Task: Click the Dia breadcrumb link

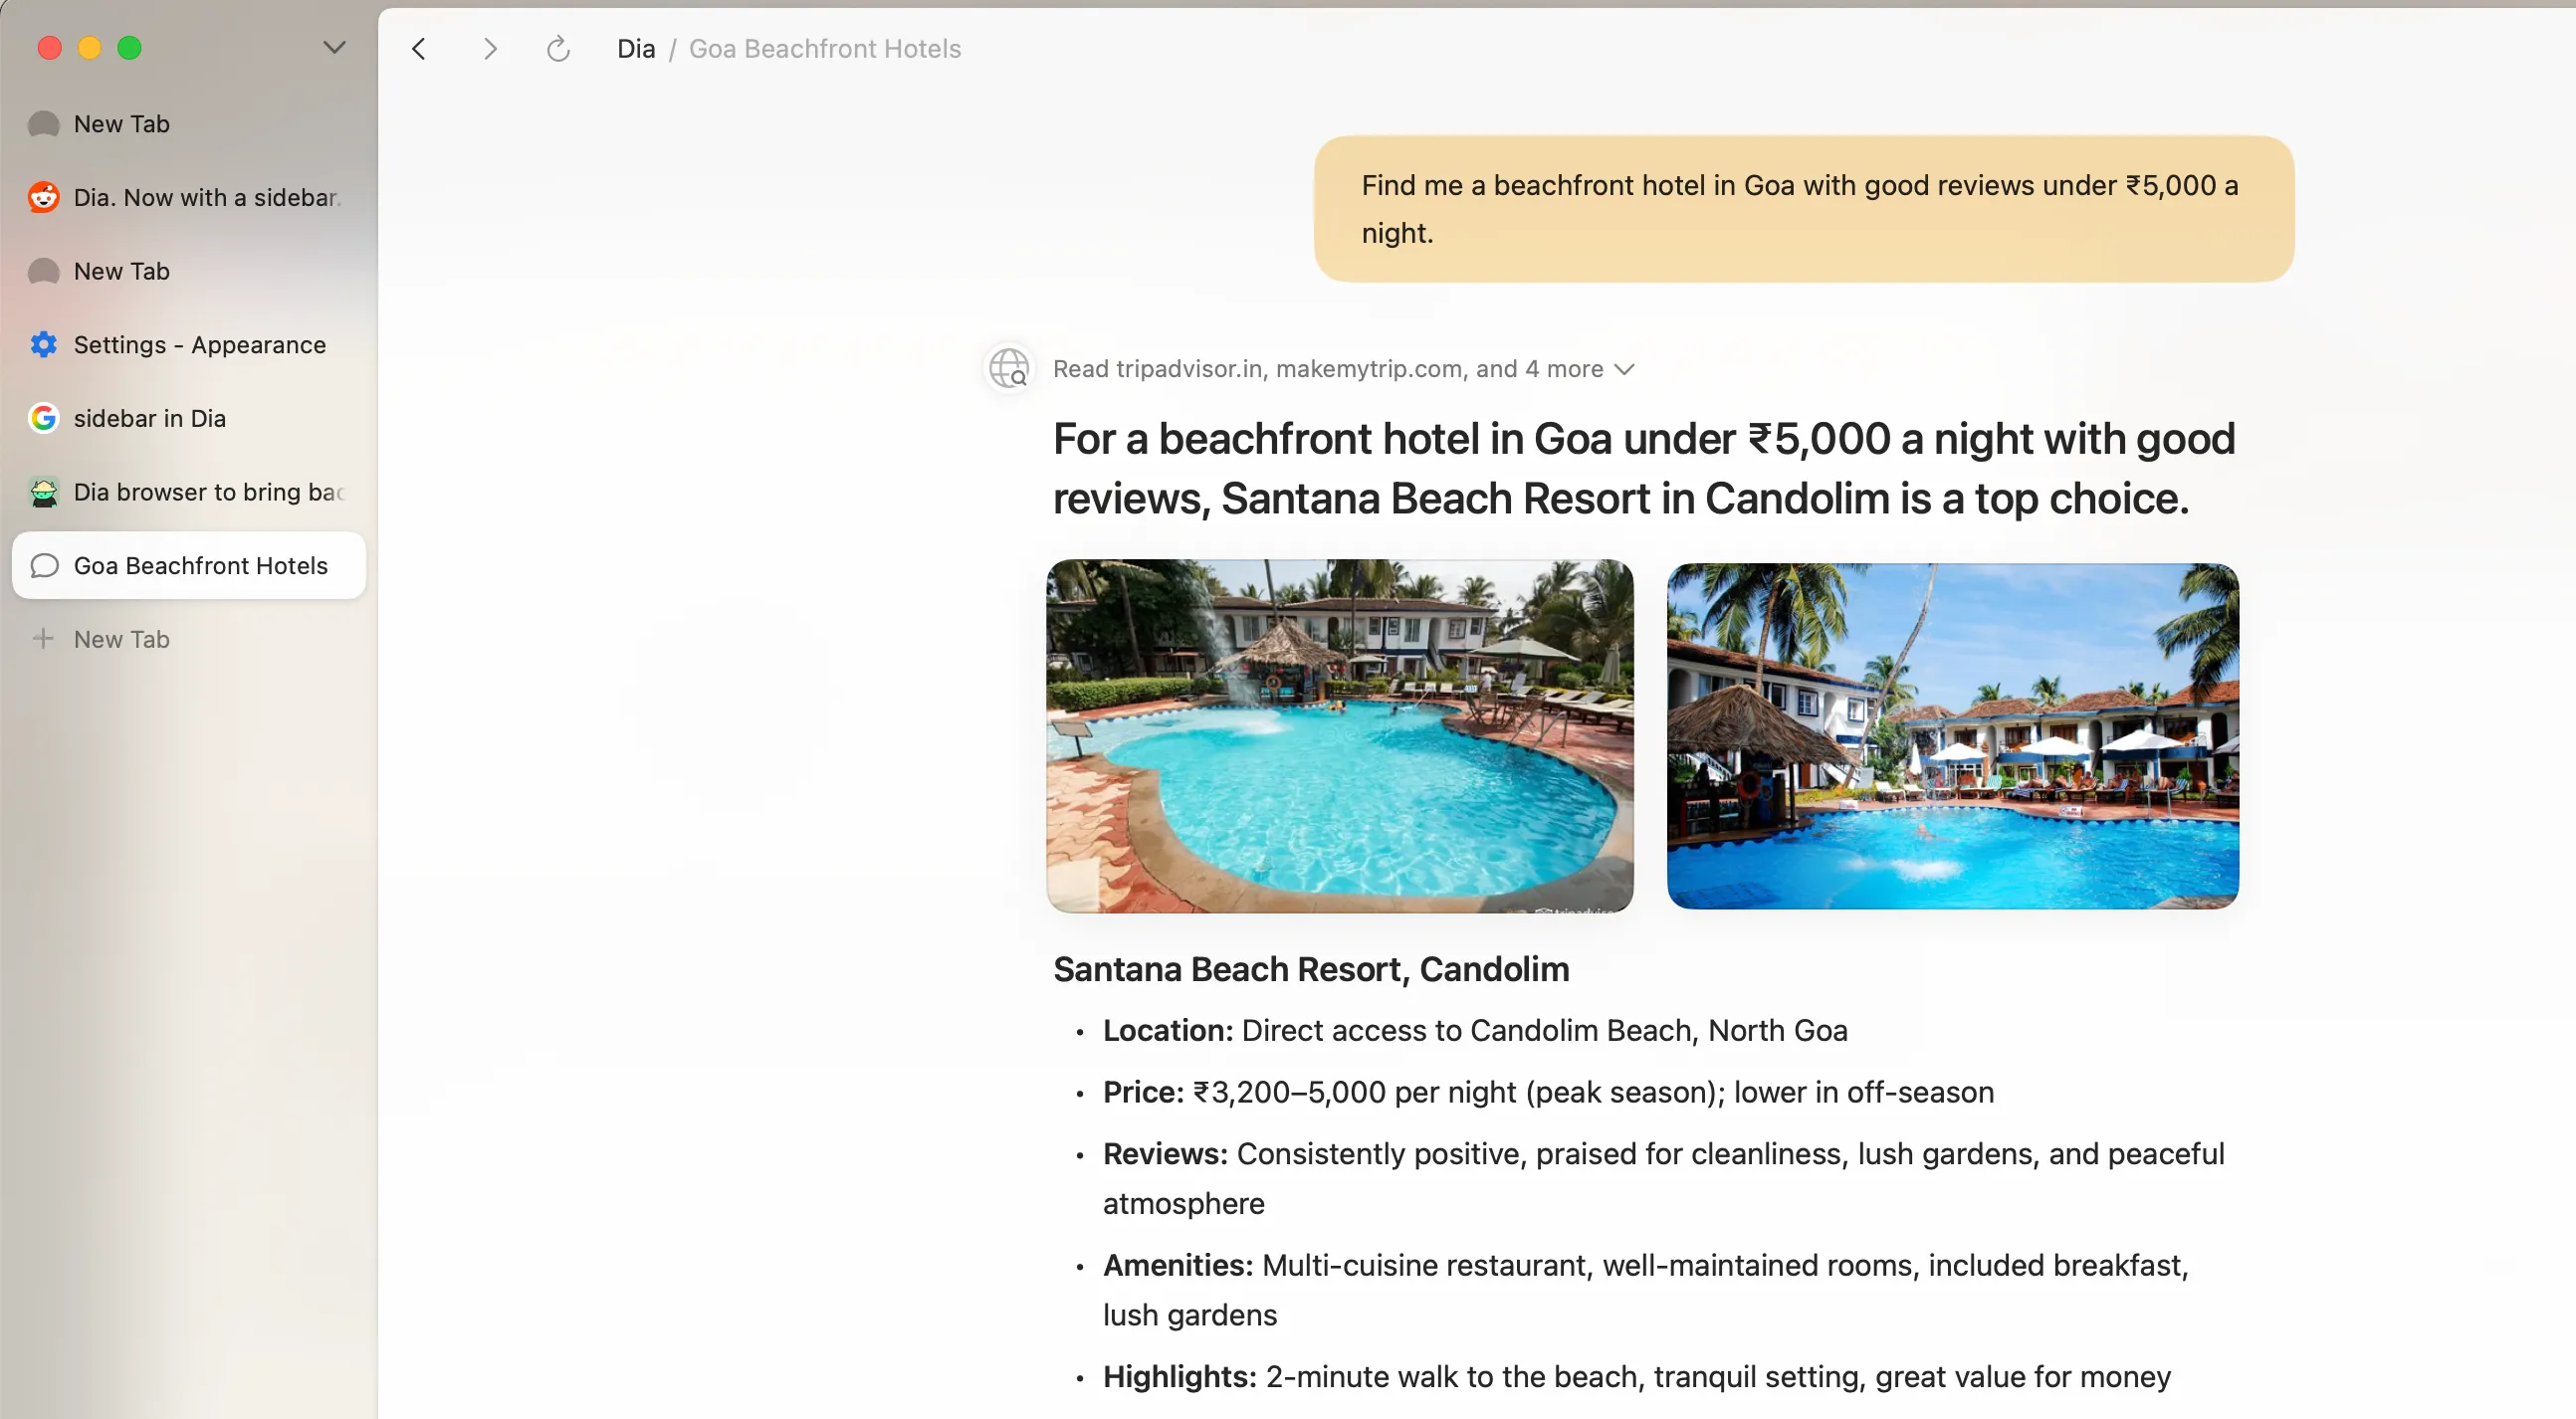Action: pyautogui.click(x=636, y=49)
